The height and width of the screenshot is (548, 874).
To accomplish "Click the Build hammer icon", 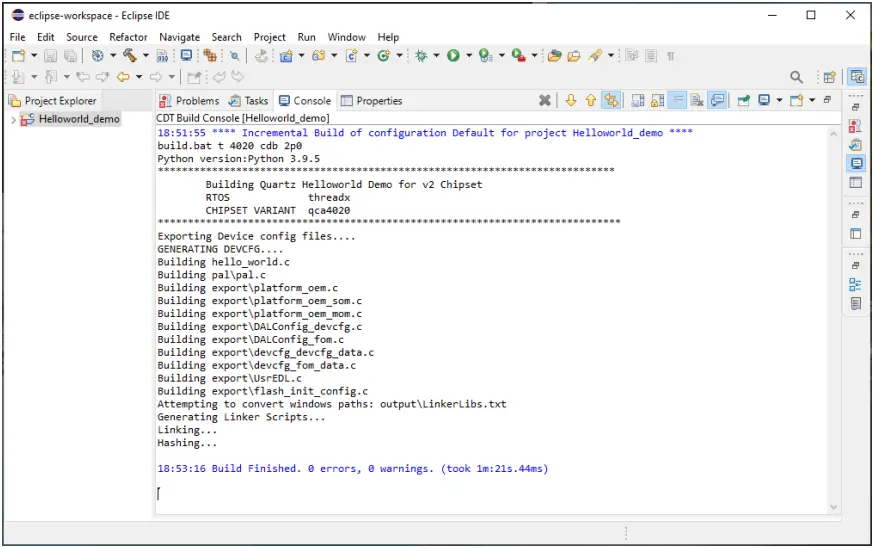I will (x=129, y=56).
